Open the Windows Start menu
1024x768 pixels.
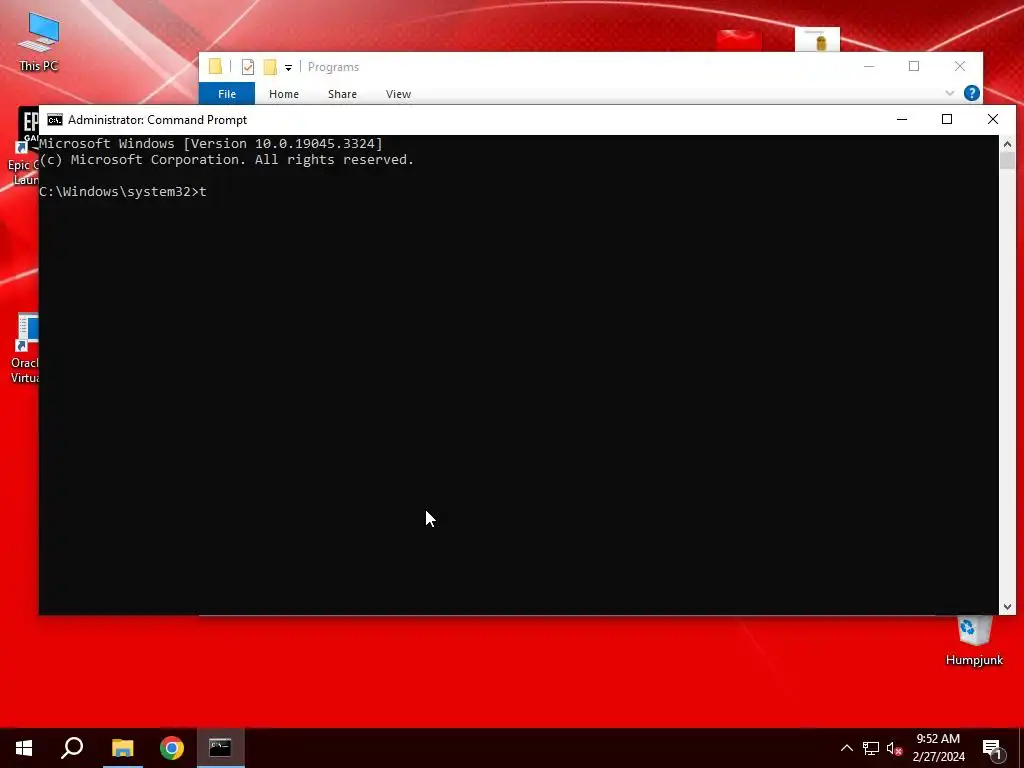coord(24,748)
